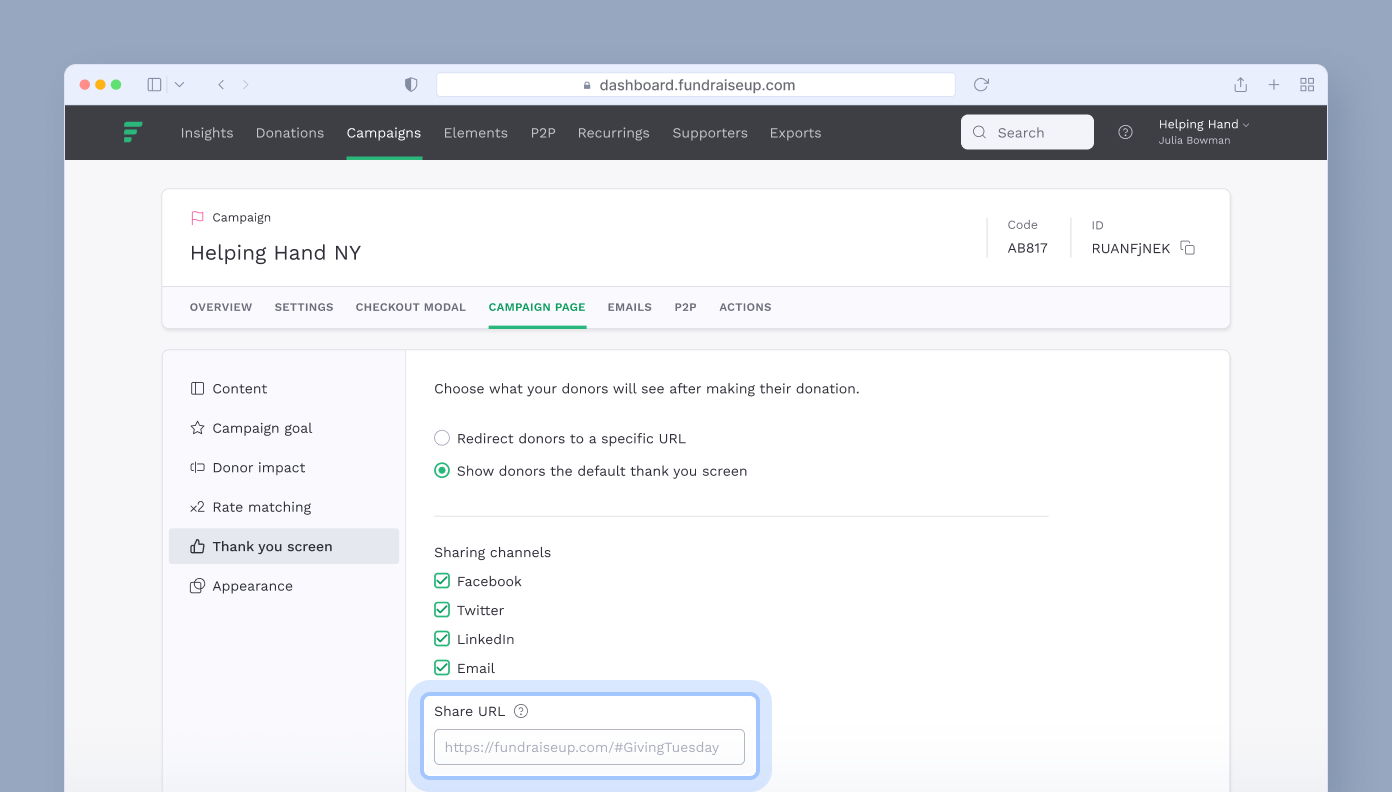Click the Safari address bar
The width and height of the screenshot is (1392, 792).
click(696, 85)
